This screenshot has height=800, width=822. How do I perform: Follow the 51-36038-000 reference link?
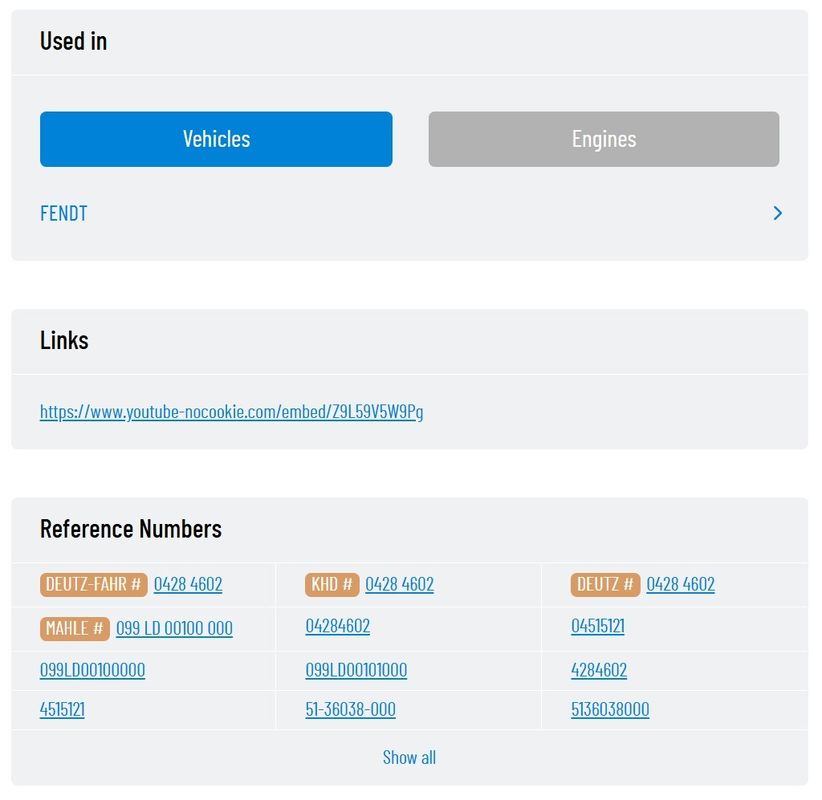click(x=350, y=709)
